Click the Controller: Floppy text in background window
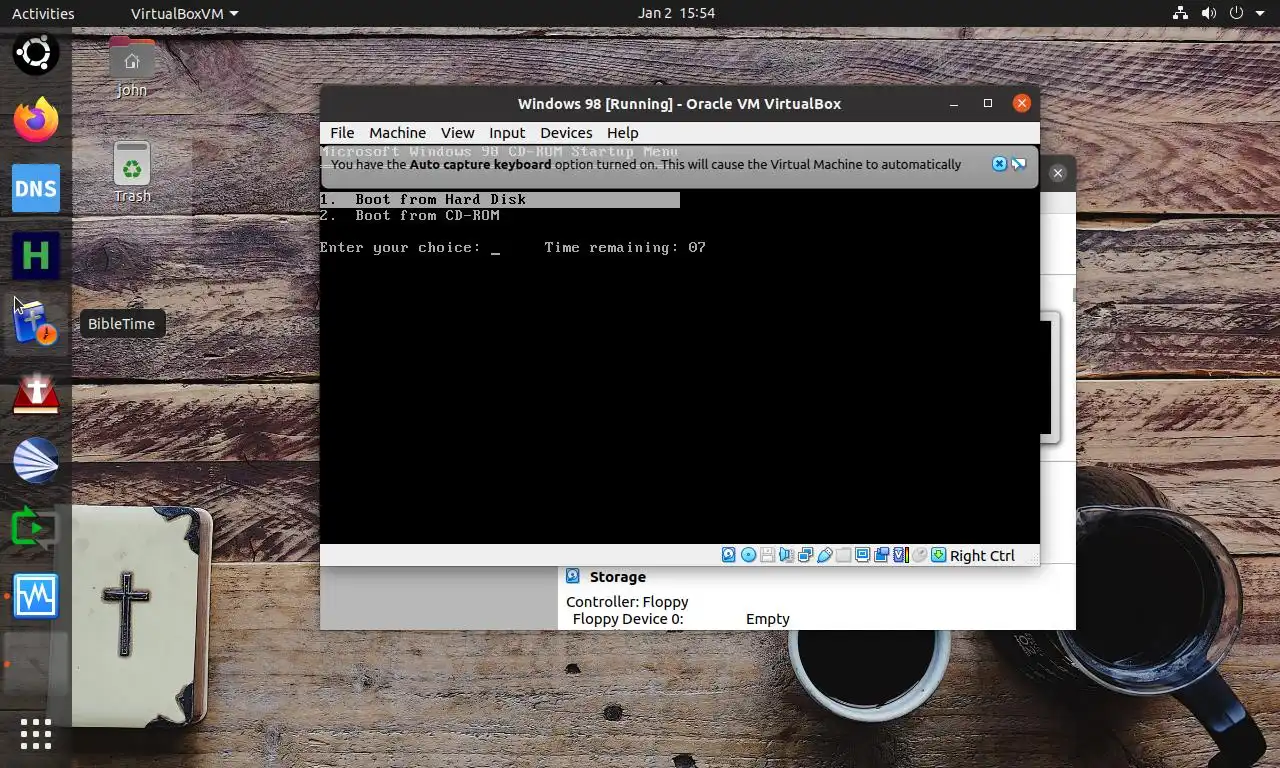Viewport: 1280px width, 768px height. pyautogui.click(x=627, y=602)
